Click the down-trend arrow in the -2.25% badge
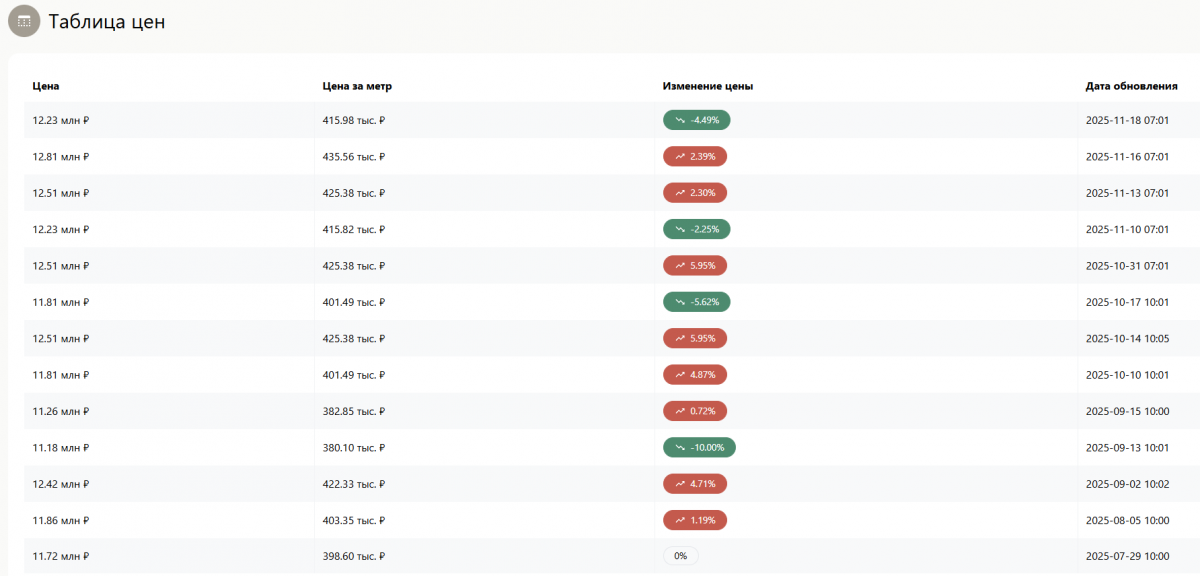This screenshot has height=576, width=1200. (680, 229)
